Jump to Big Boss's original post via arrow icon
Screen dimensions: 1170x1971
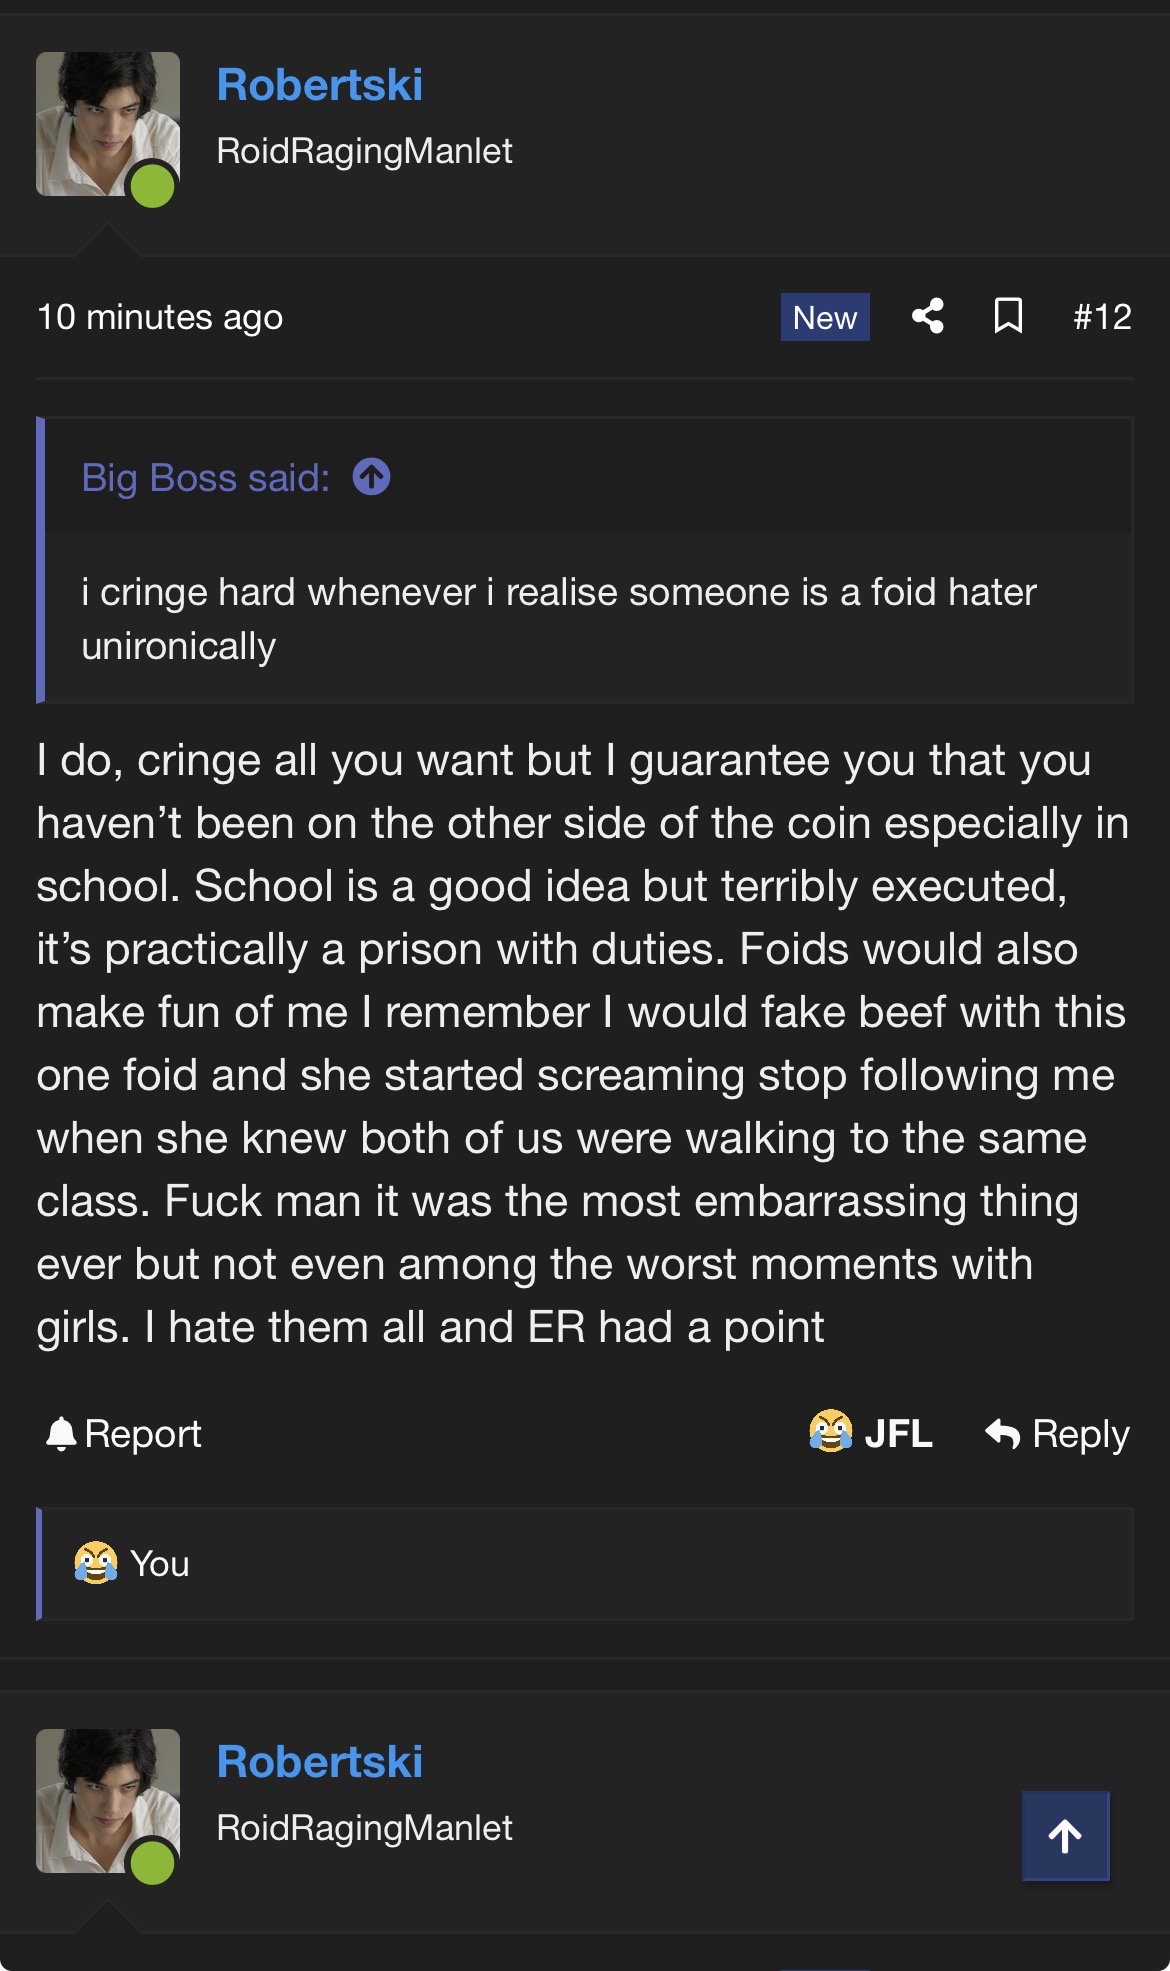point(372,476)
